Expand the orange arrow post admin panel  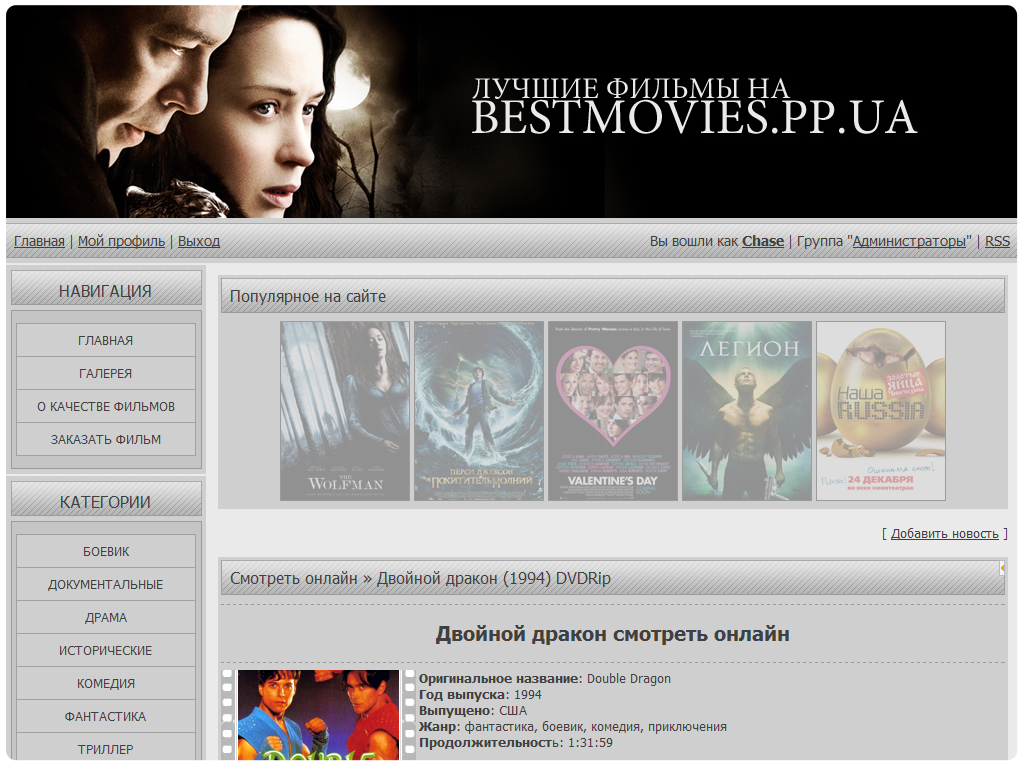tap(1001, 568)
